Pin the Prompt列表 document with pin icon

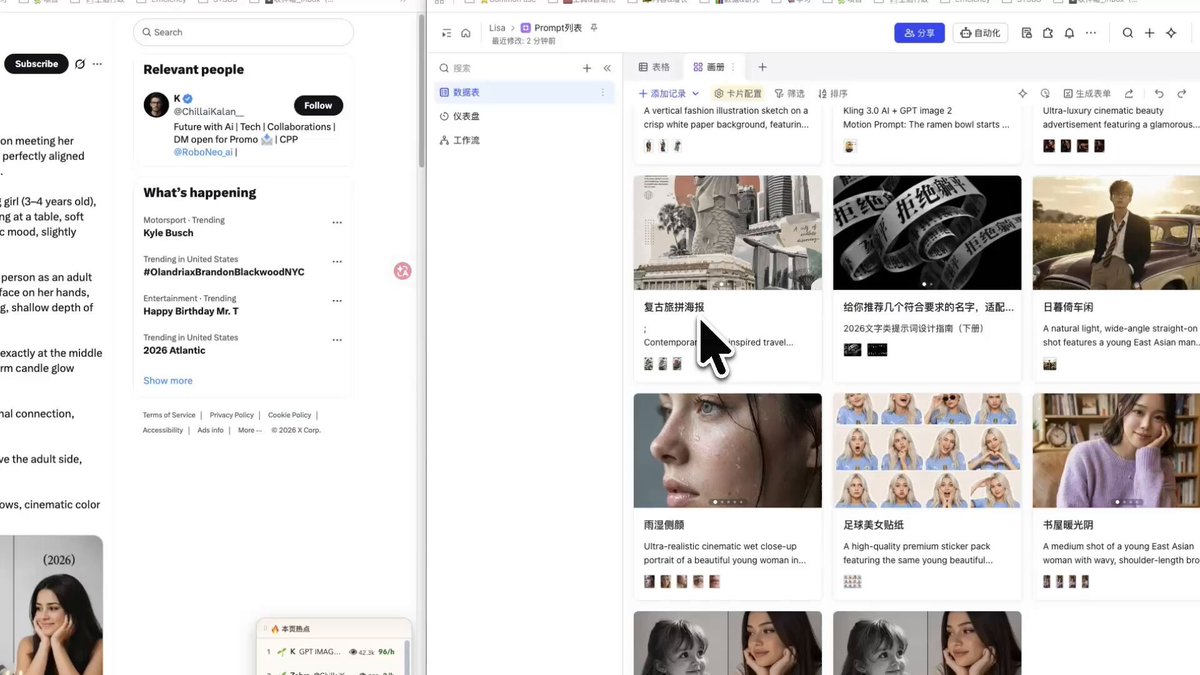tap(594, 28)
